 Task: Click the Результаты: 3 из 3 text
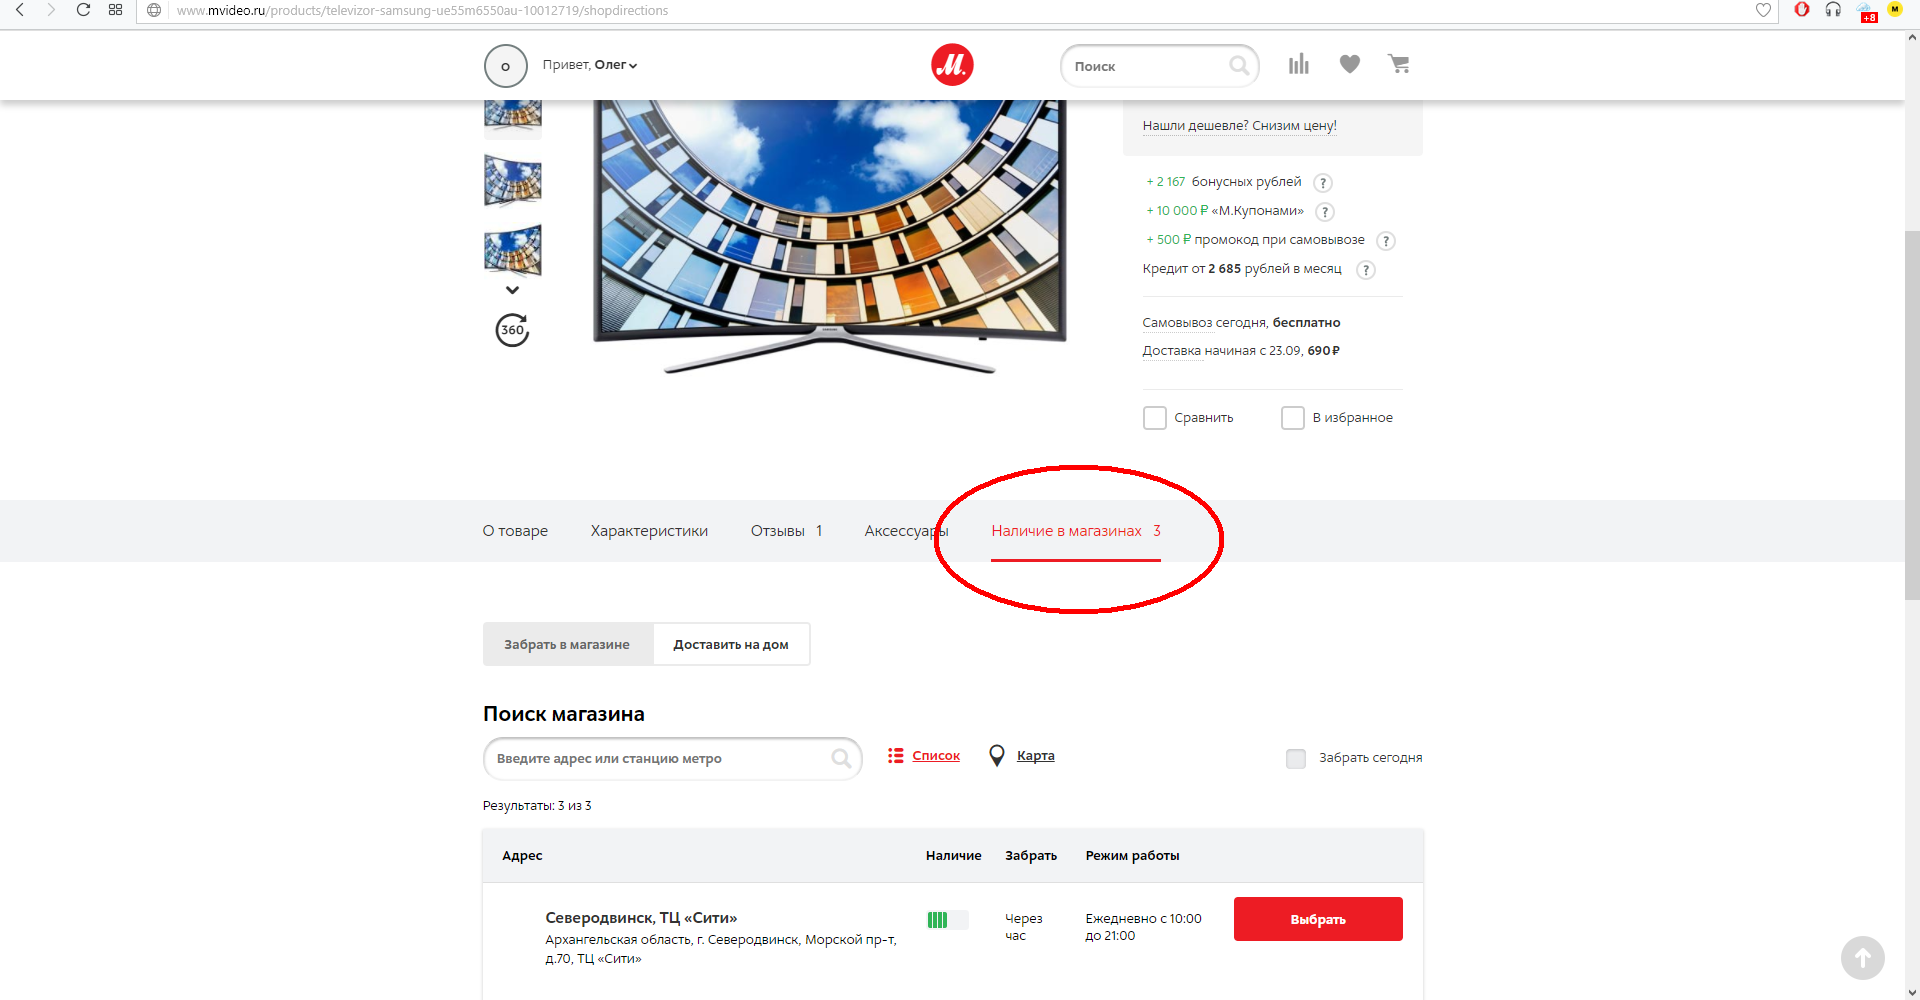pyautogui.click(x=537, y=806)
